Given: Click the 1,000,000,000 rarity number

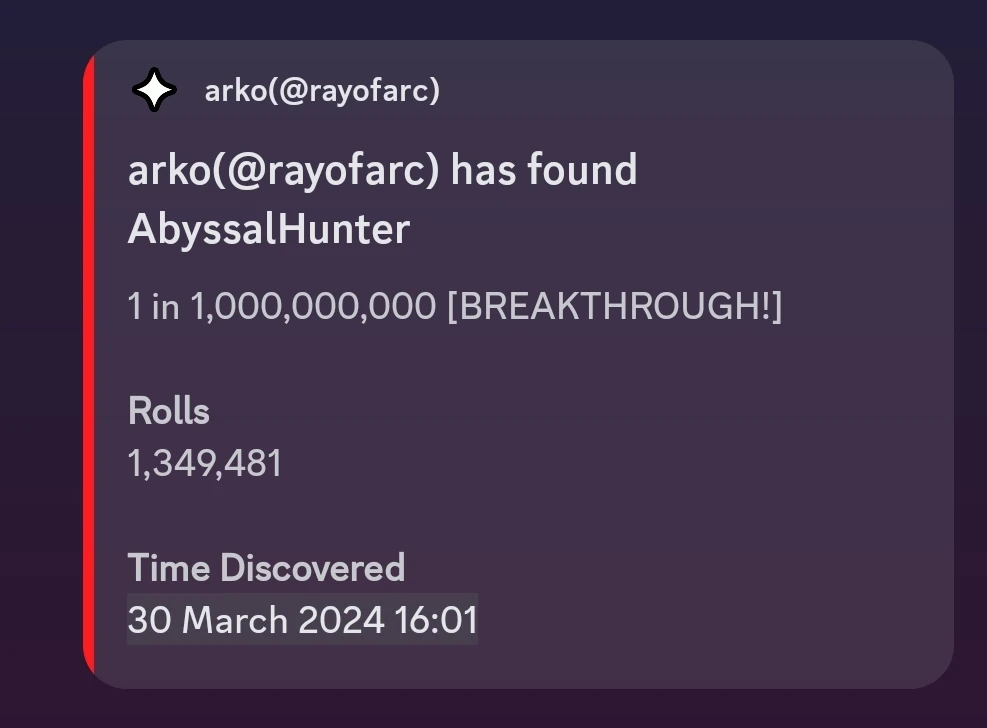Looking at the screenshot, I should click(x=313, y=306).
